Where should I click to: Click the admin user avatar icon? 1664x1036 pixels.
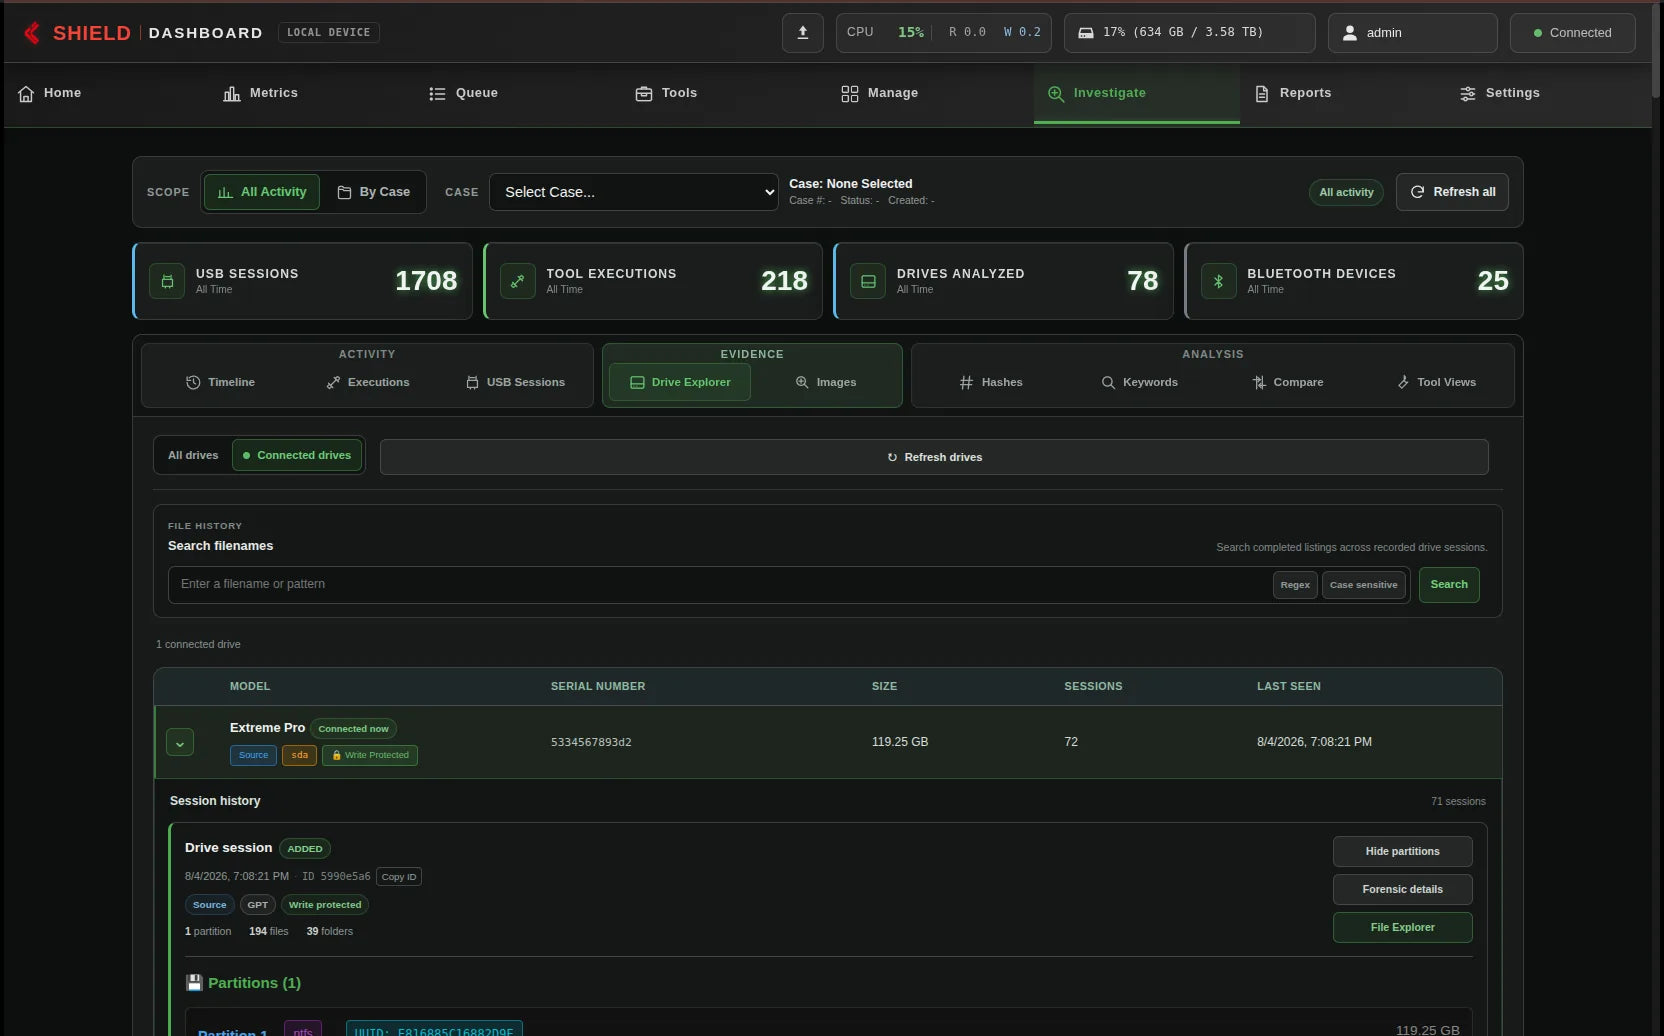click(1350, 33)
